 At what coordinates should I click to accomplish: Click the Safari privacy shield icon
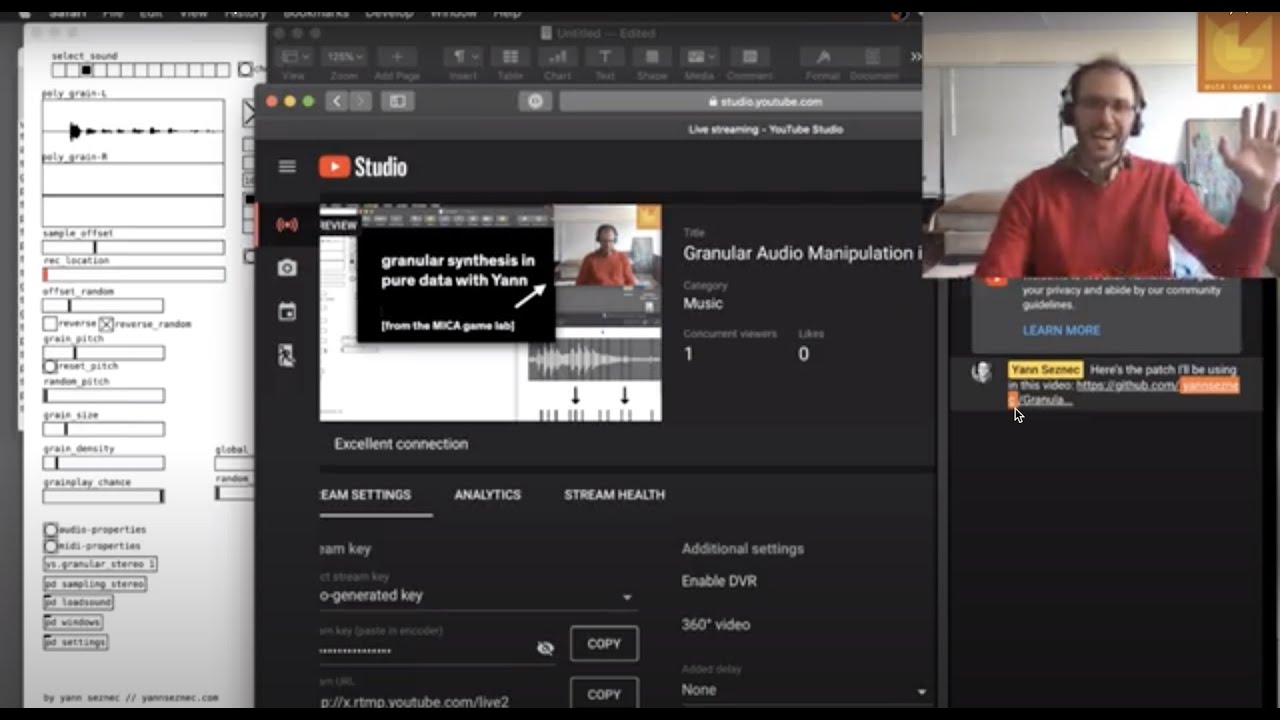pyautogui.click(x=535, y=101)
